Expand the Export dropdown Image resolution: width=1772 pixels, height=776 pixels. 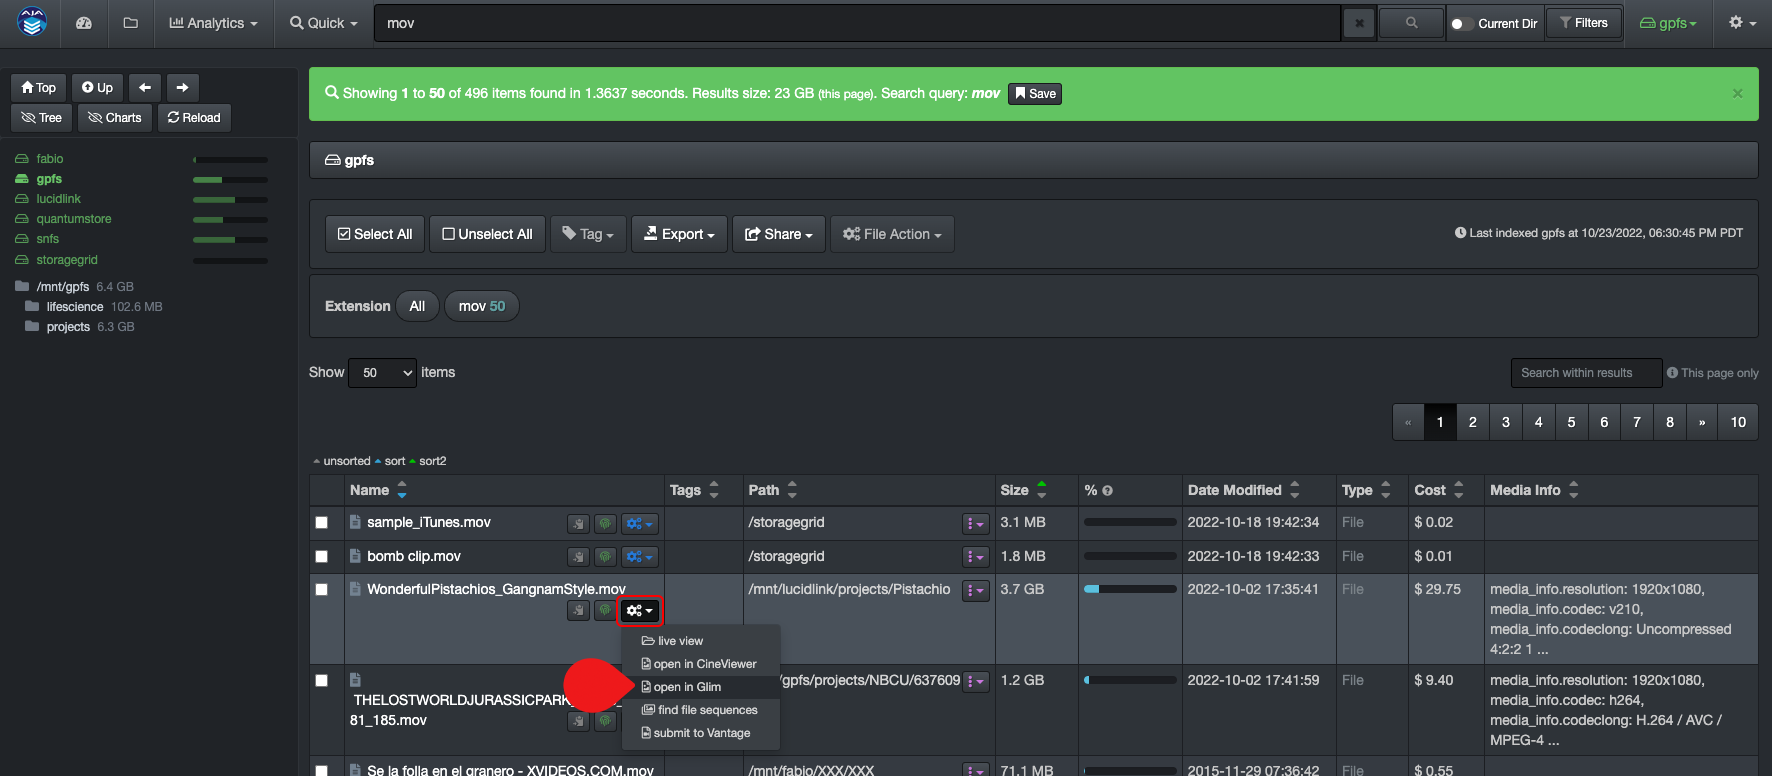[x=679, y=234]
